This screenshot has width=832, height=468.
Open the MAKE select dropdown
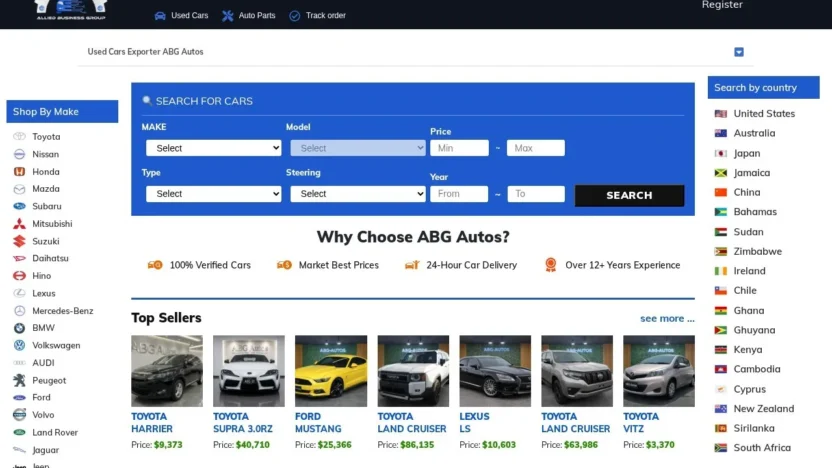[x=213, y=148]
